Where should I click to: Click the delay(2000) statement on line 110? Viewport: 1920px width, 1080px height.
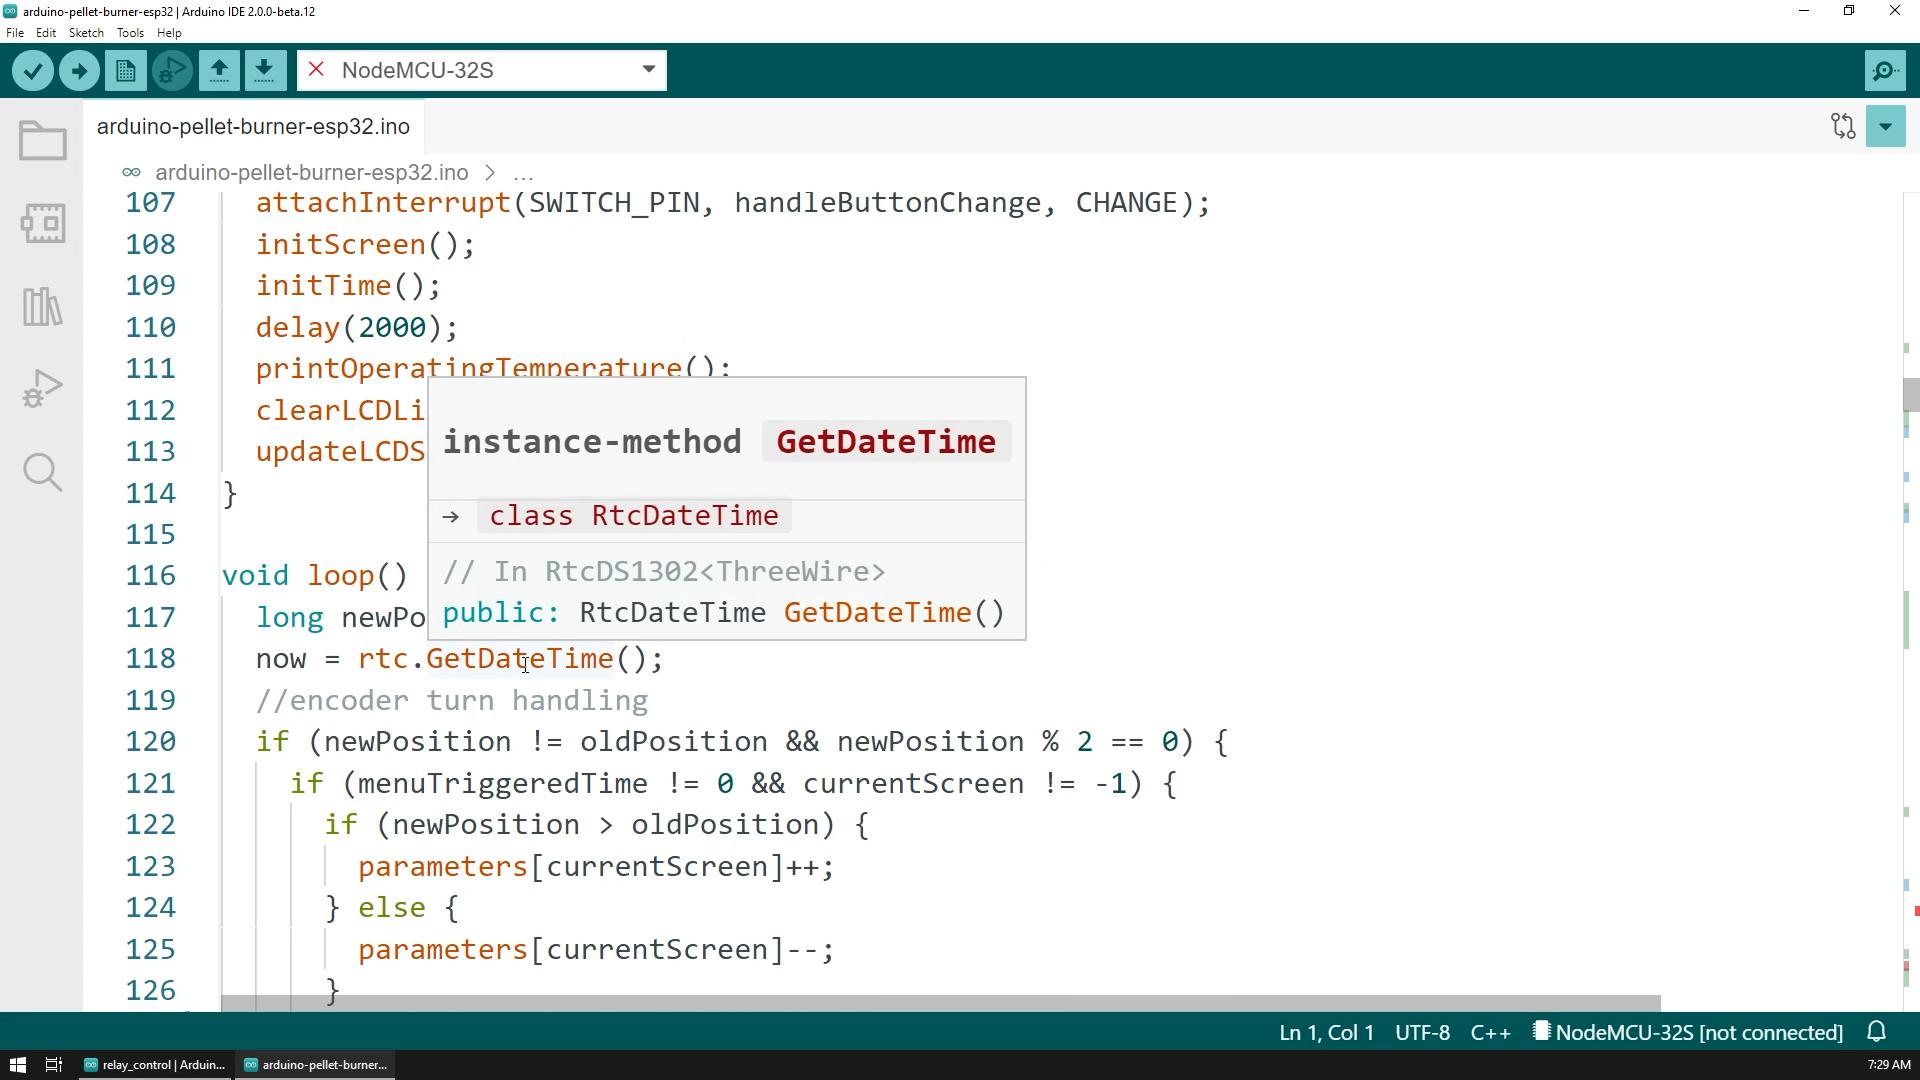357,328
